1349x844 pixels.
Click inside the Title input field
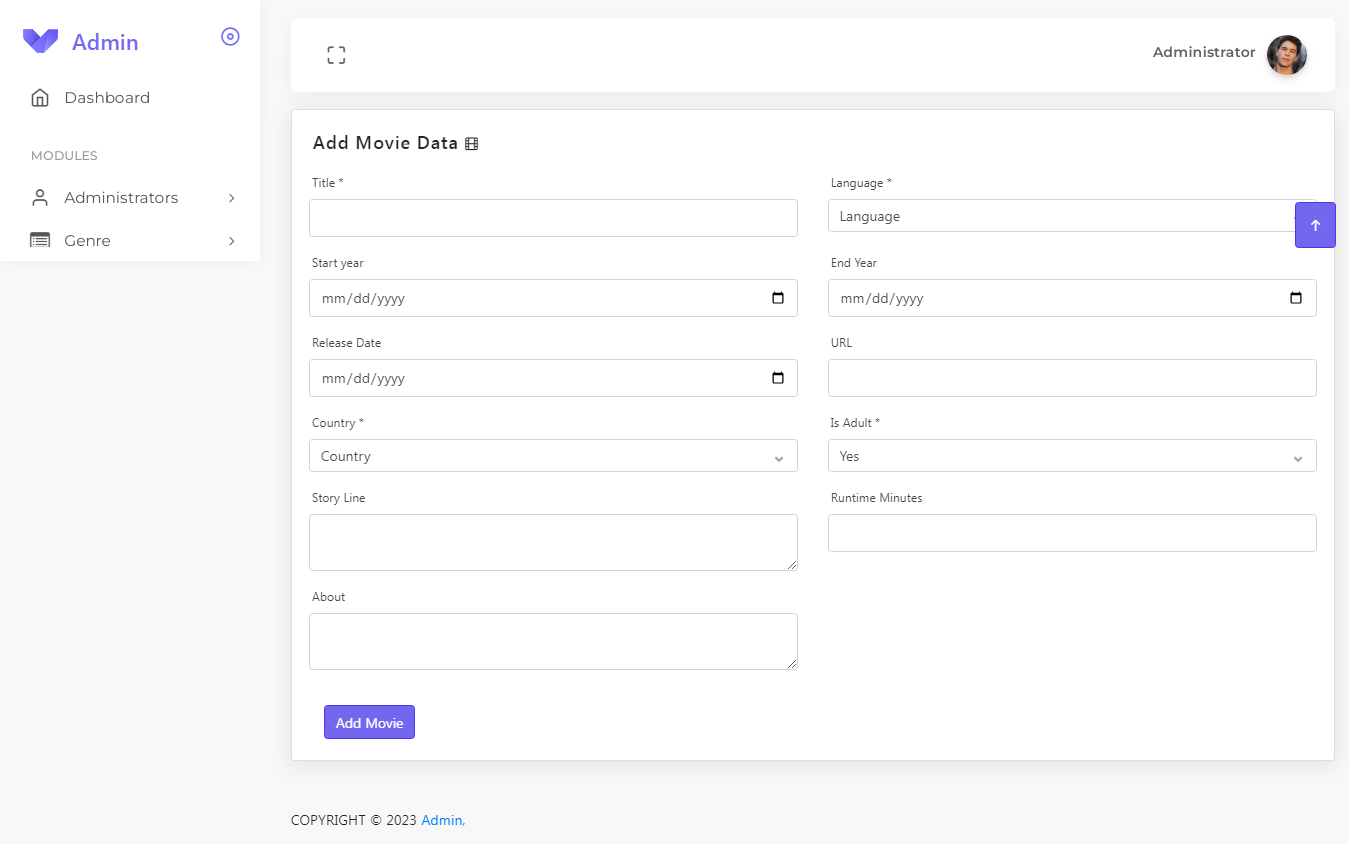point(553,217)
